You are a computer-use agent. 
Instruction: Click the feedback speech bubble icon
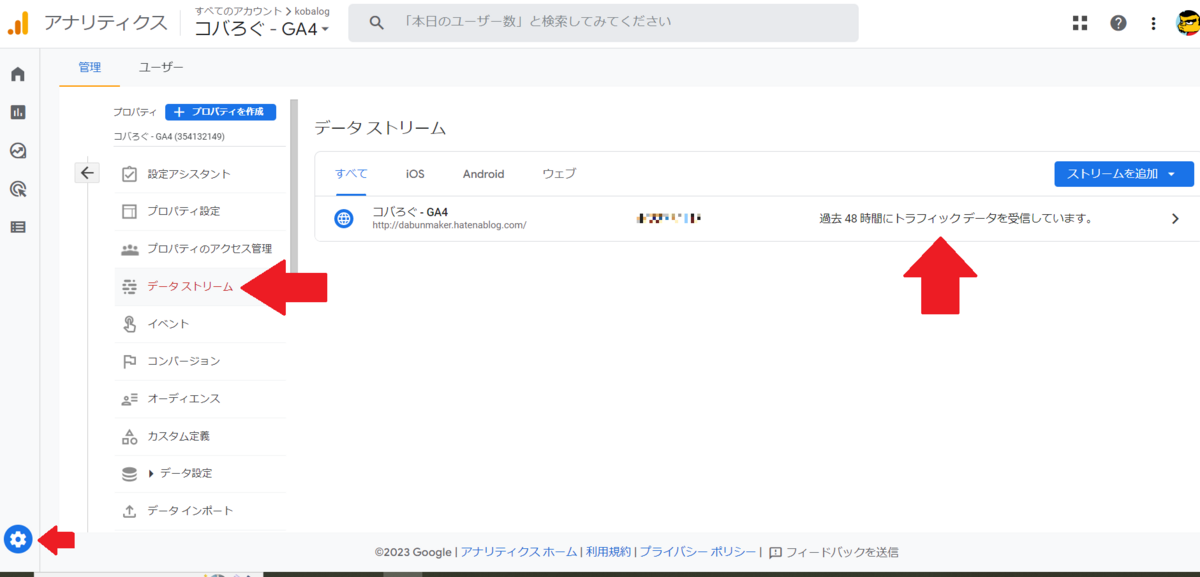(776, 552)
